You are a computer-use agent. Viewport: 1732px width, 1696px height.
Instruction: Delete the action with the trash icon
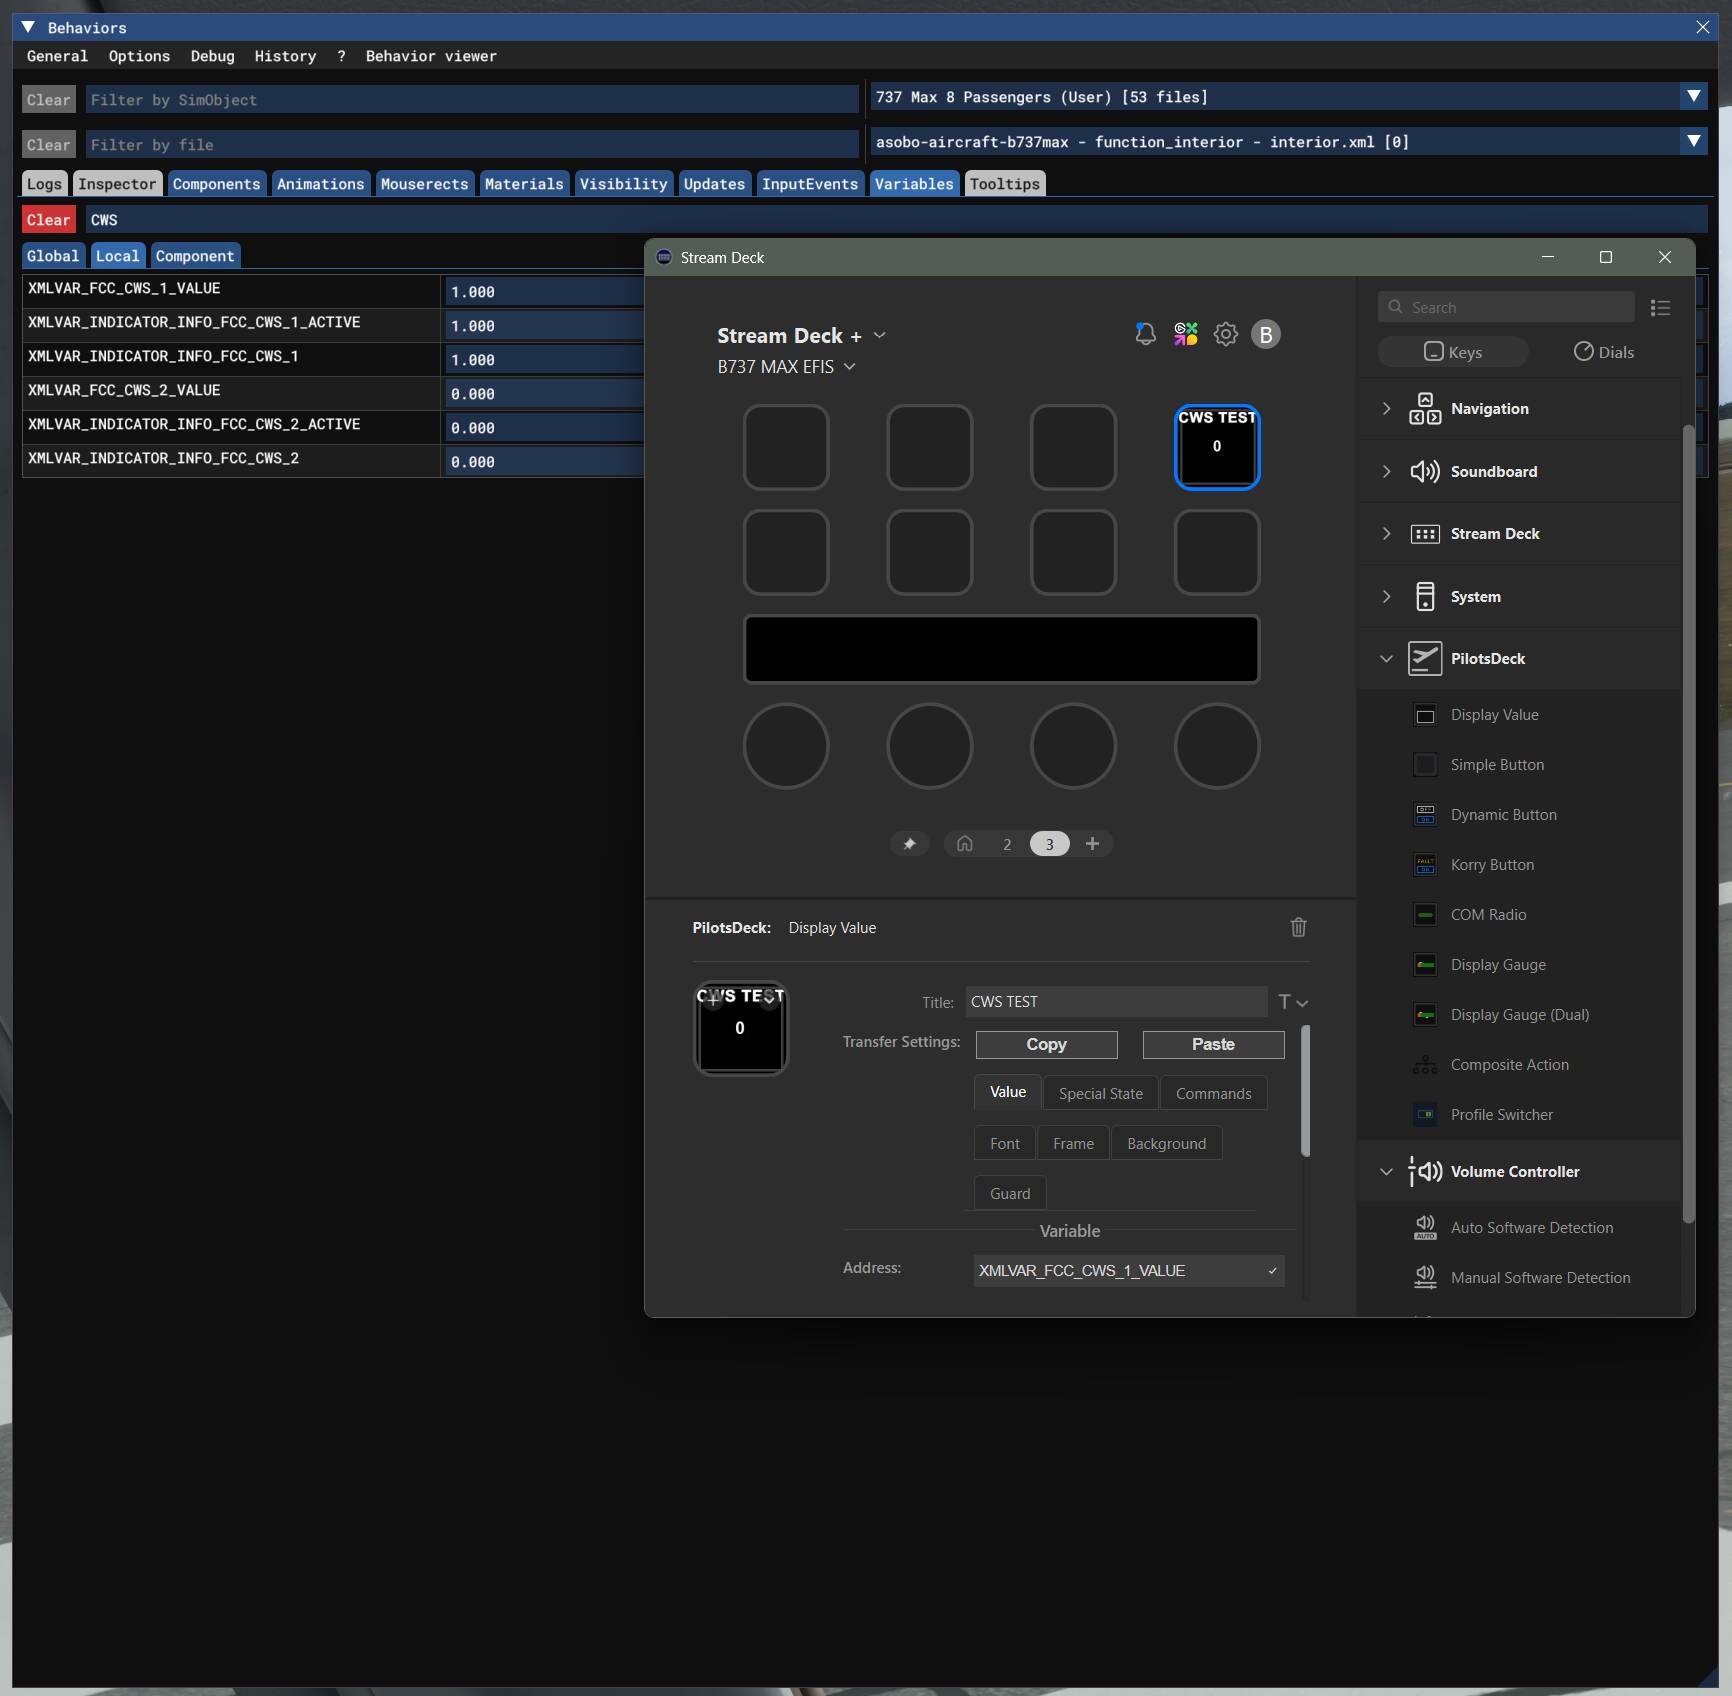click(x=1298, y=927)
